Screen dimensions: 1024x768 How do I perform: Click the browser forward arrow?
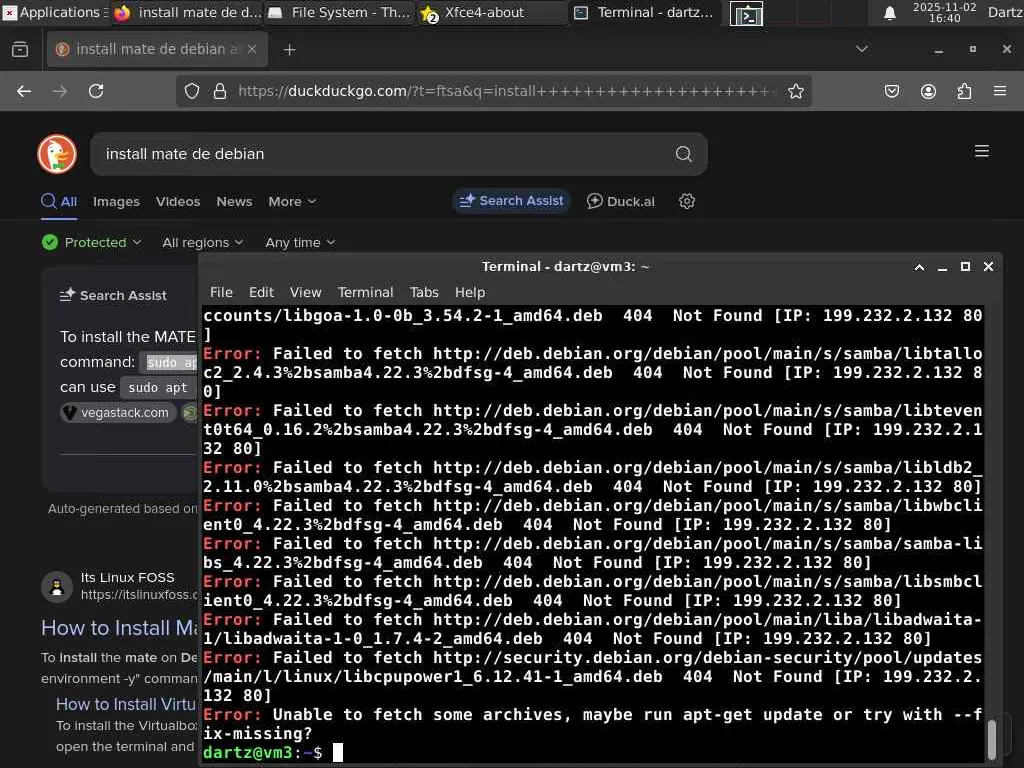[60, 91]
